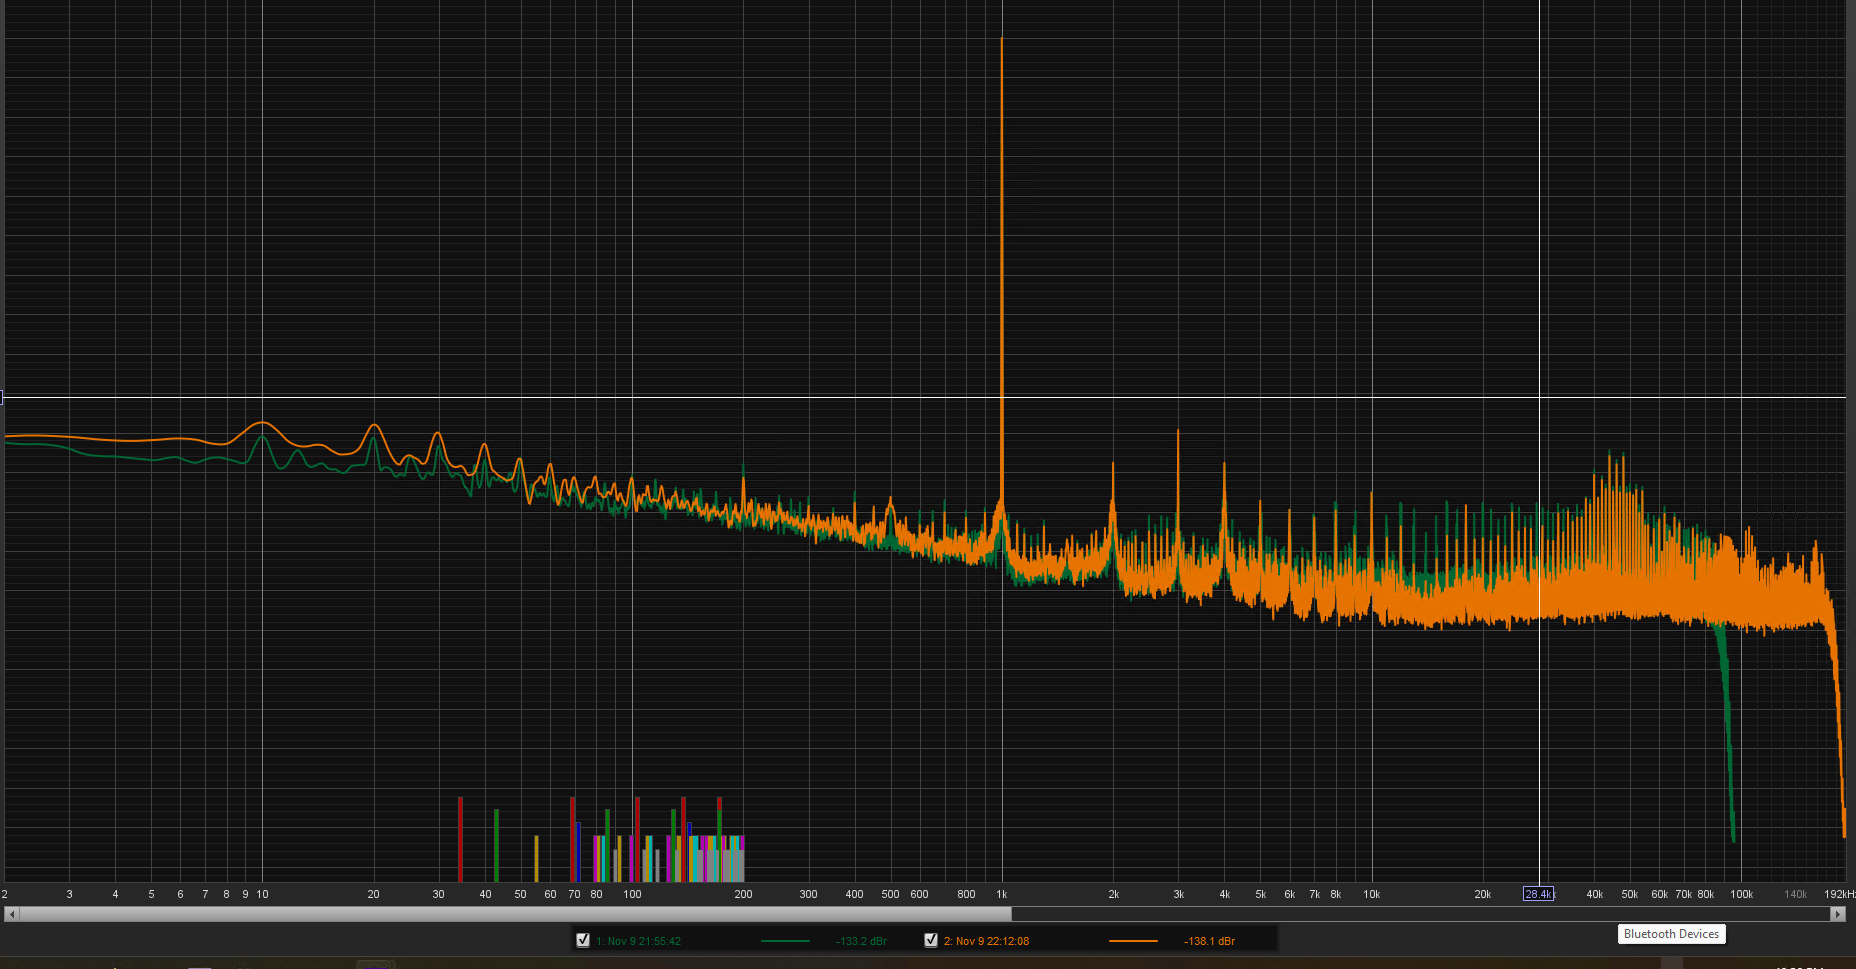
Task: Click the '10k' frequency axis label
Action: click(x=1372, y=894)
